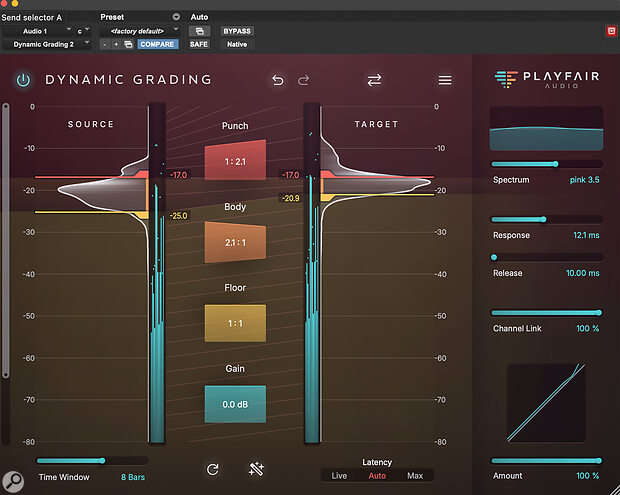Click the preset copy icon beside COMPARE
620x495 pixels.
(x=128, y=44)
